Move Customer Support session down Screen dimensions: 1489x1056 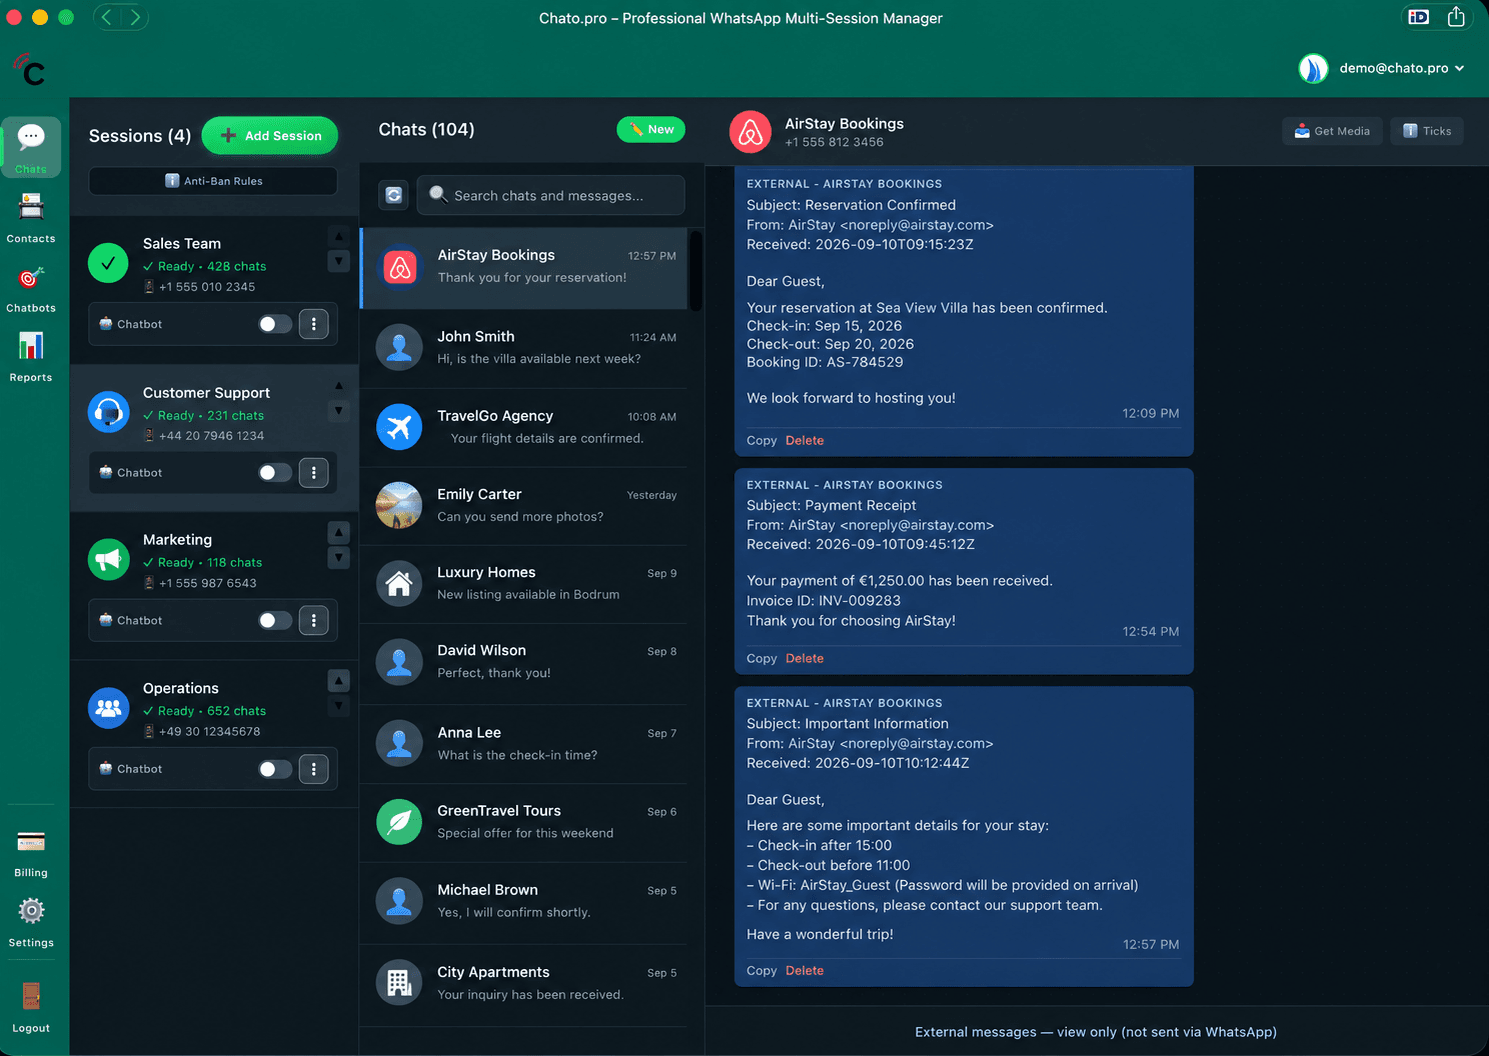[x=339, y=411]
